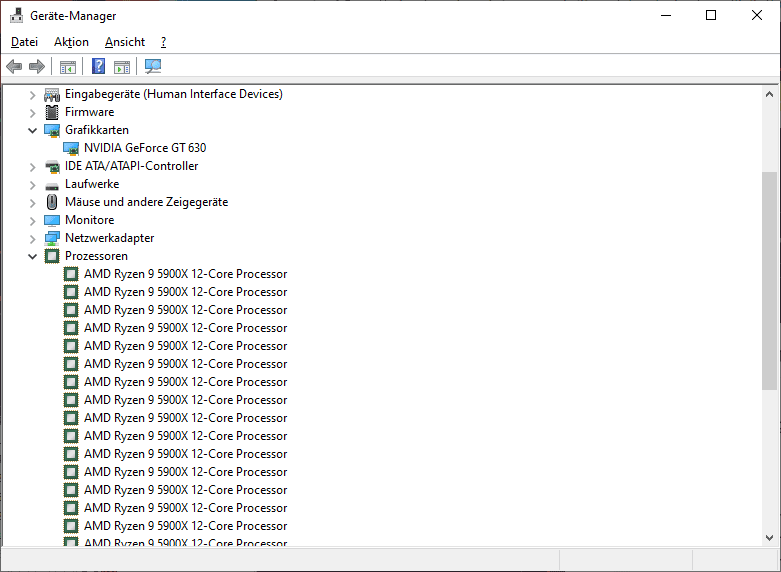Click the scrollbar up arrow
The image size is (781, 572).
(769, 94)
